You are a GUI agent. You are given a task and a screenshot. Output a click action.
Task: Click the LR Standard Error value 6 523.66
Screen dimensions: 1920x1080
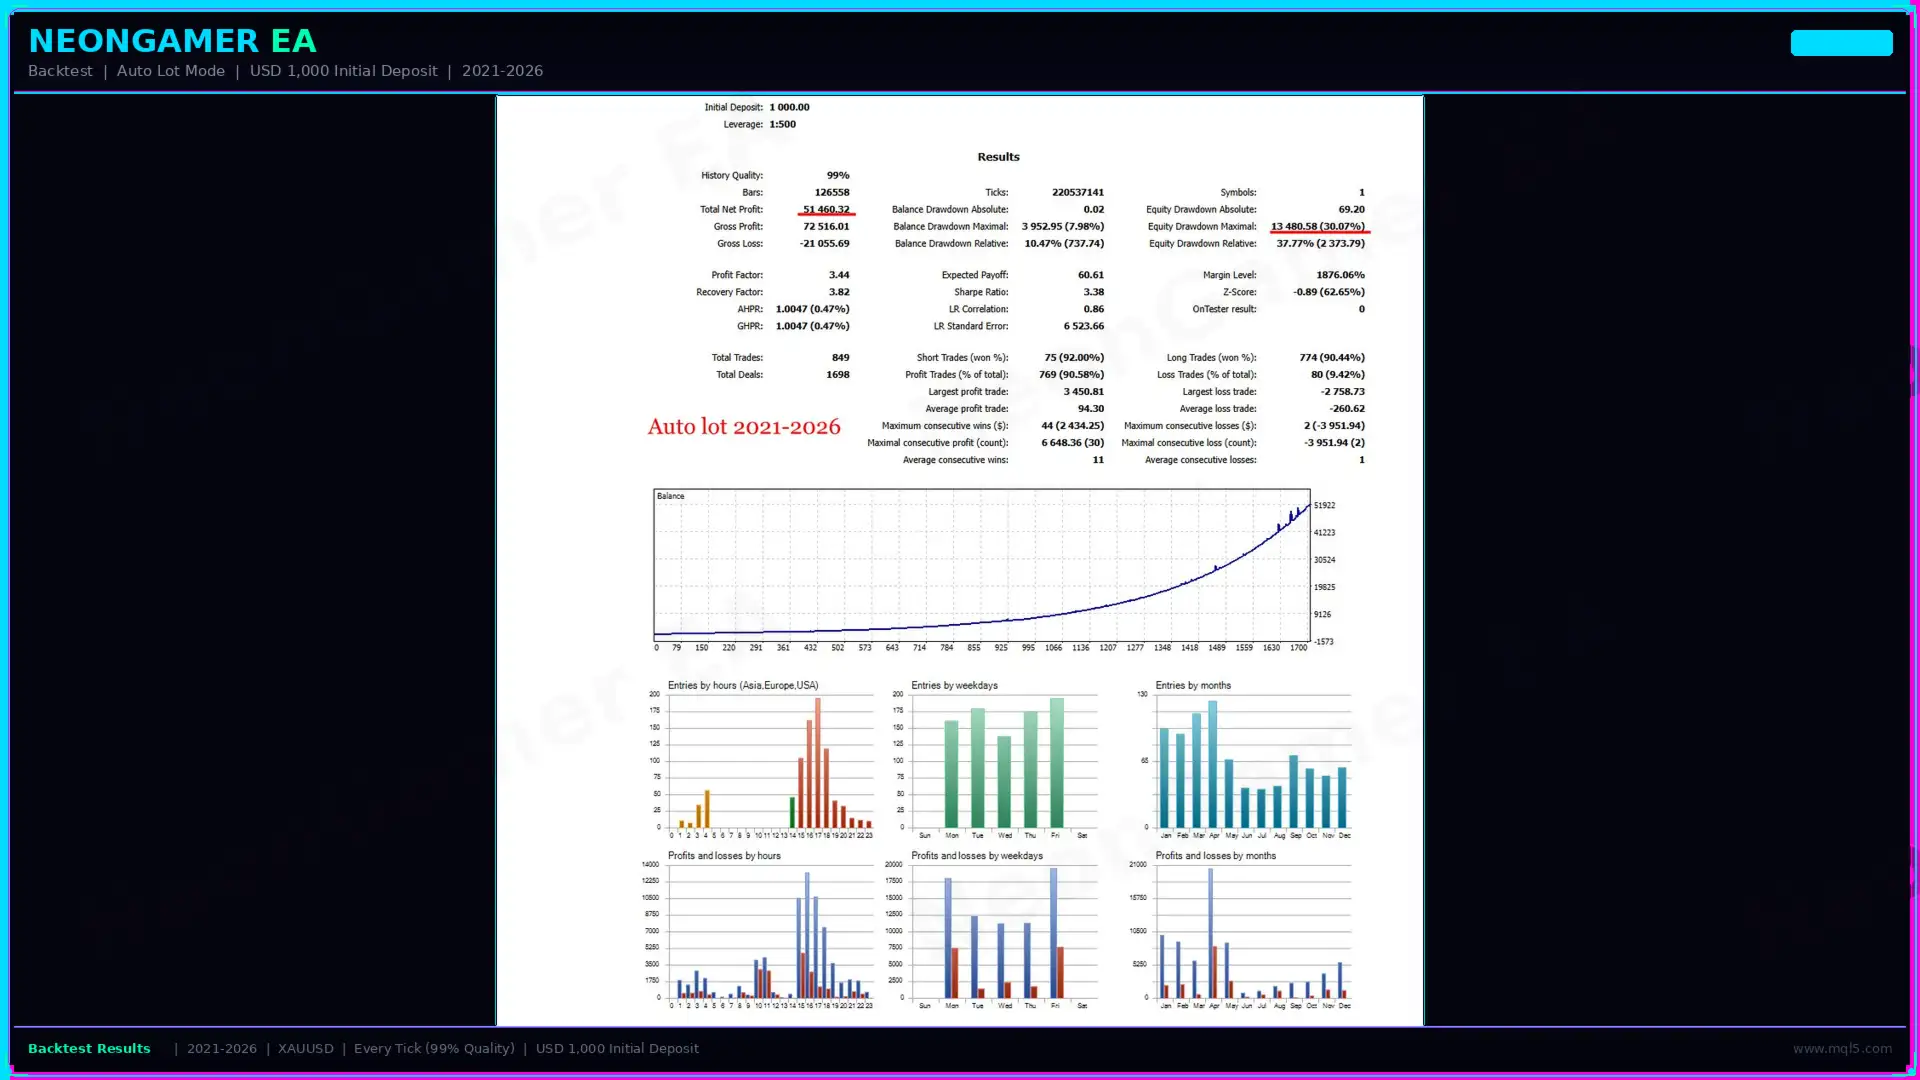point(1084,326)
